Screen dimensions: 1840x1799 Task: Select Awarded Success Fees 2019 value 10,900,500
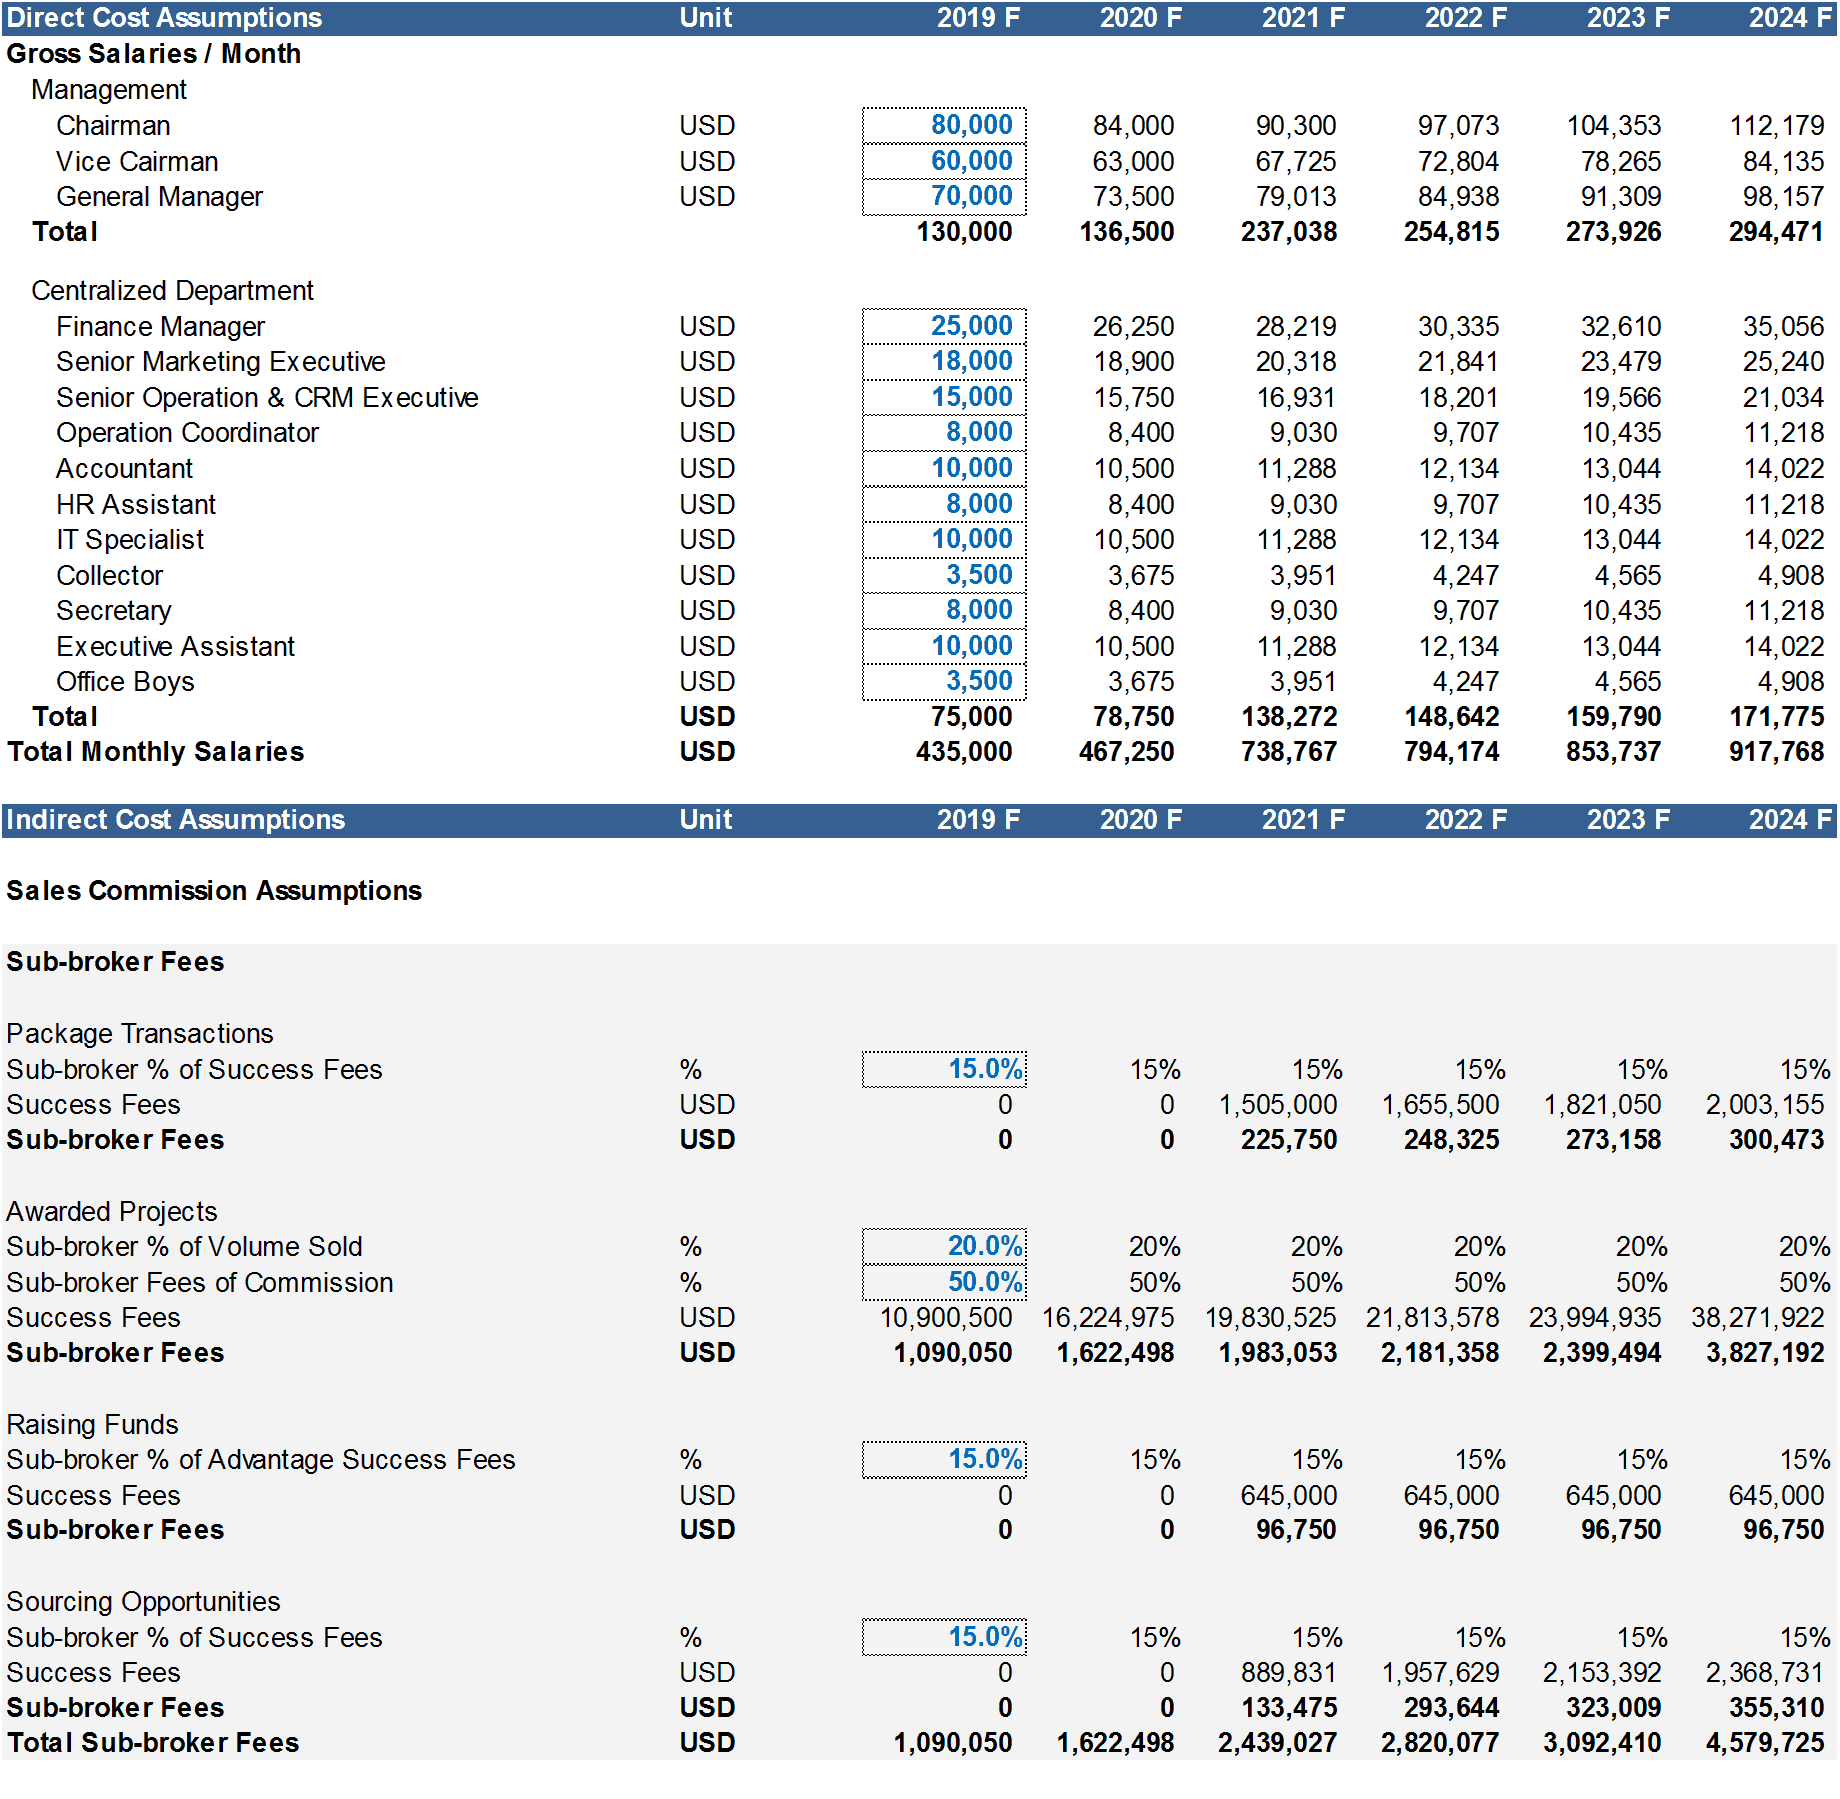[x=945, y=1318]
